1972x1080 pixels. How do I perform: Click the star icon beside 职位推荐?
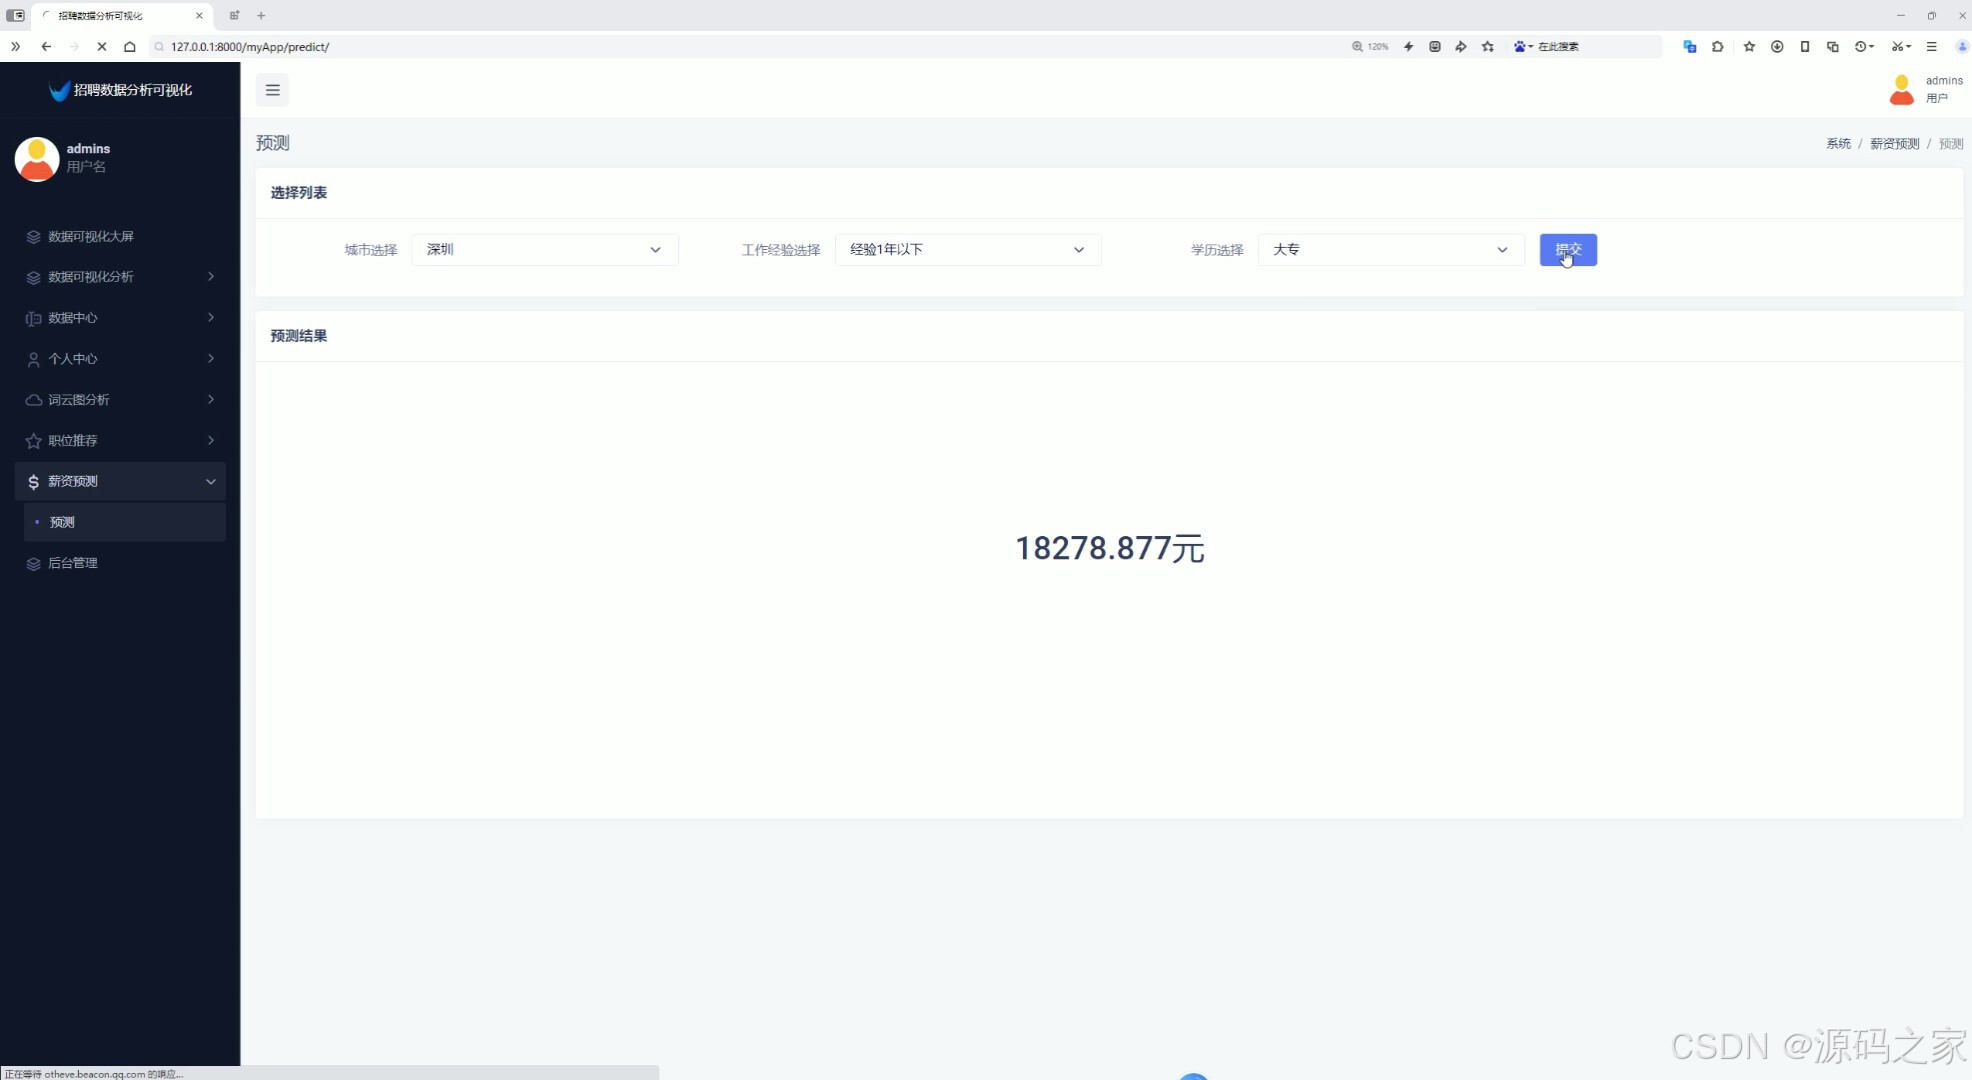(x=33, y=441)
